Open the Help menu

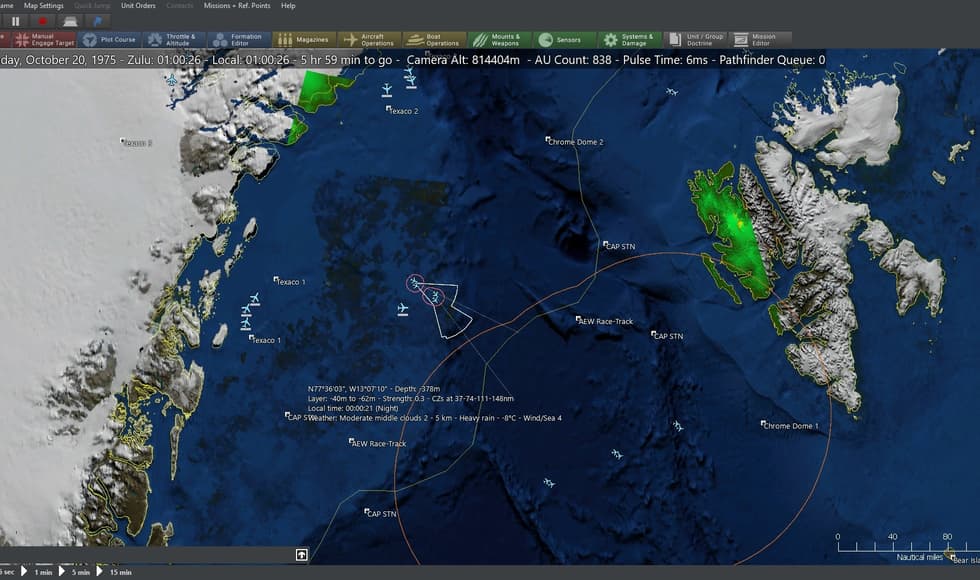tap(288, 6)
